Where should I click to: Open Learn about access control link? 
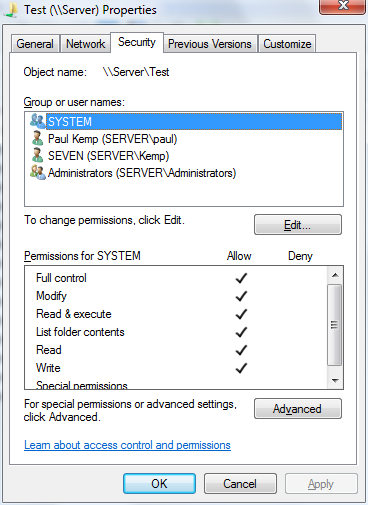(127, 445)
